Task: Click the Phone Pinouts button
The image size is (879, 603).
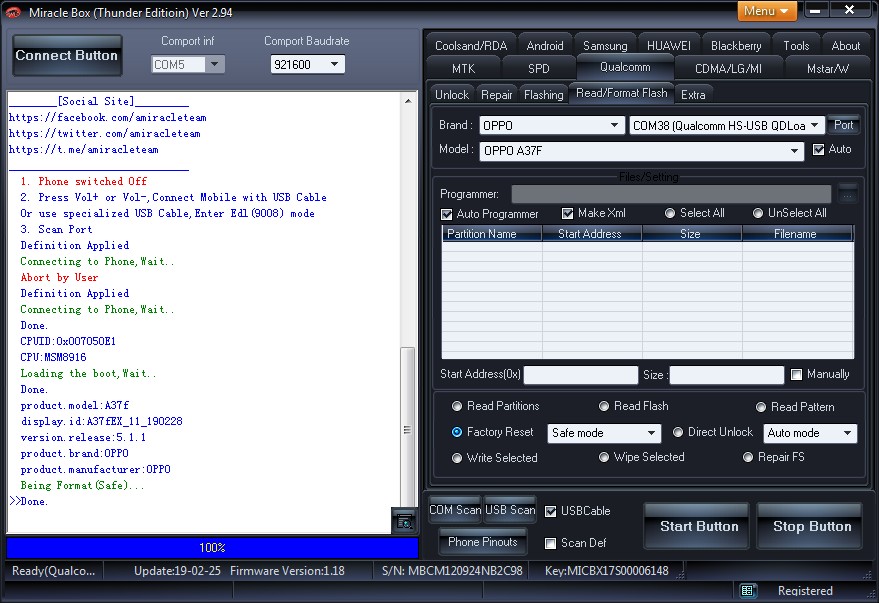Action: (x=483, y=542)
